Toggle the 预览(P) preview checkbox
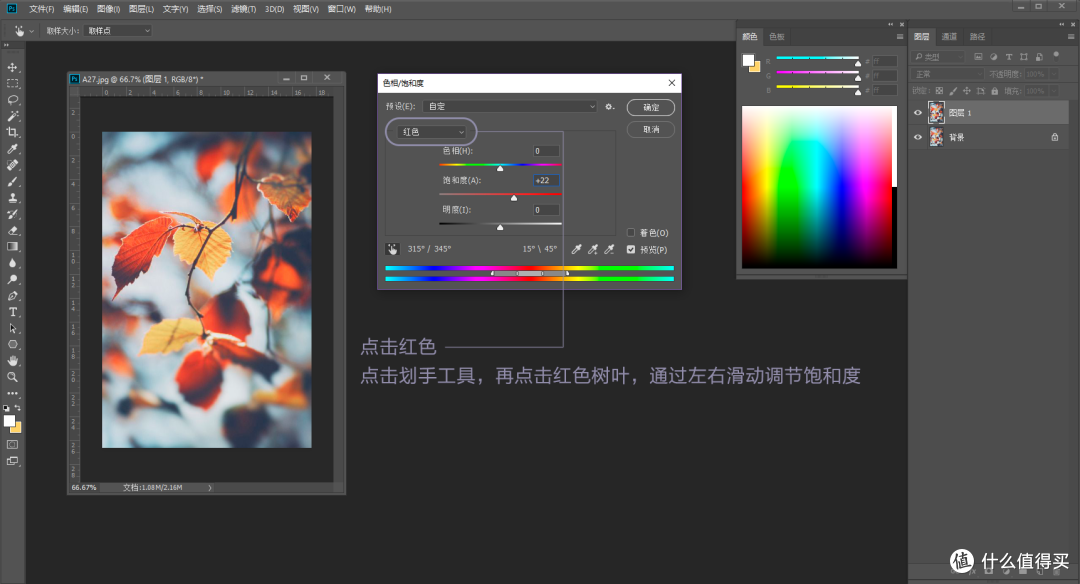Image resolution: width=1080 pixels, height=584 pixels. pyautogui.click(x=632, y=249)
